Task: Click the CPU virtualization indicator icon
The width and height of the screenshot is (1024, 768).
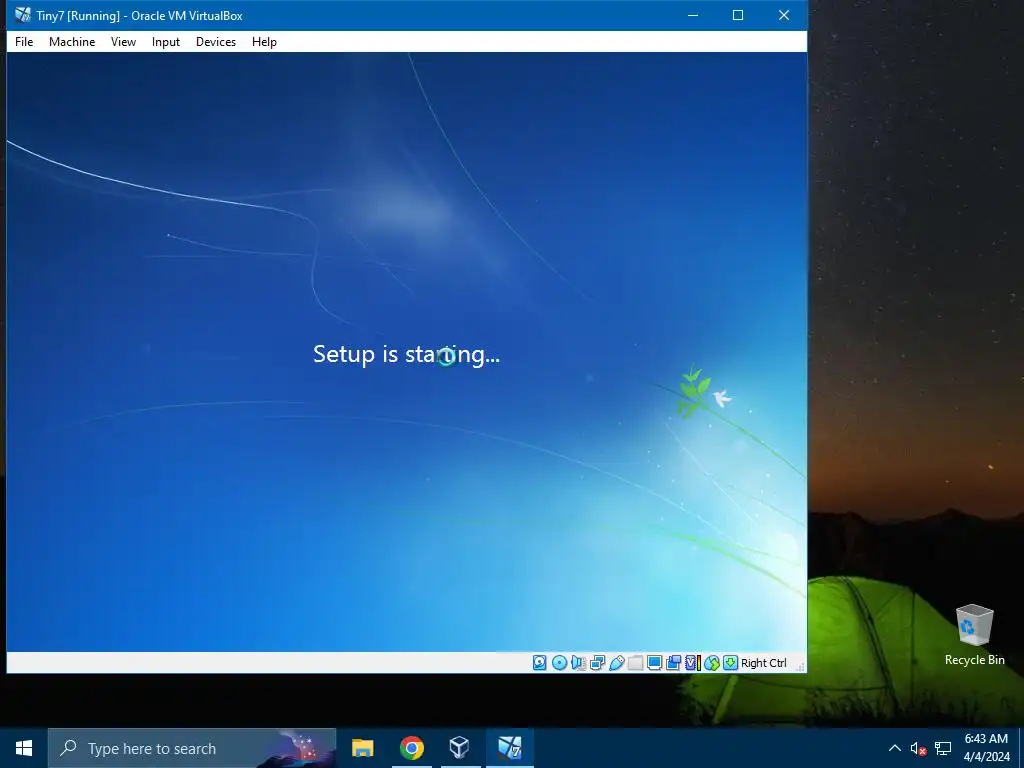Action: (x=693, y=663)
